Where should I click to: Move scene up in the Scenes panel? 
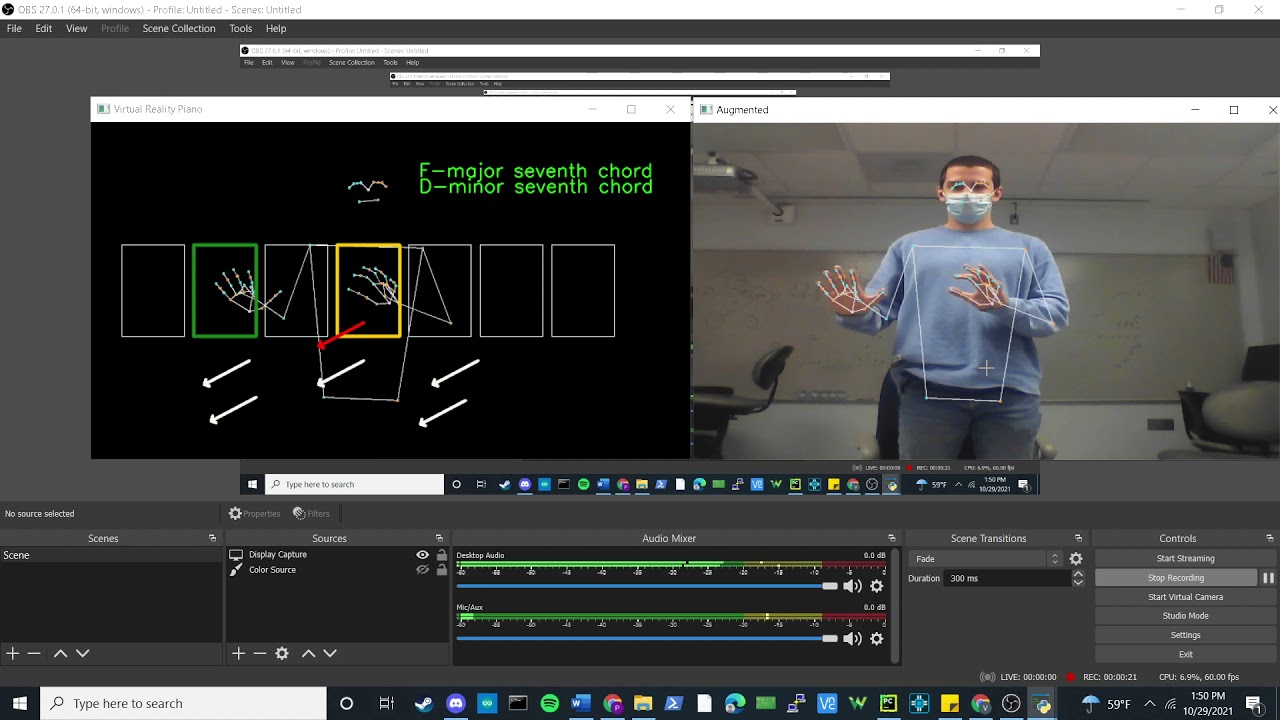60,653
